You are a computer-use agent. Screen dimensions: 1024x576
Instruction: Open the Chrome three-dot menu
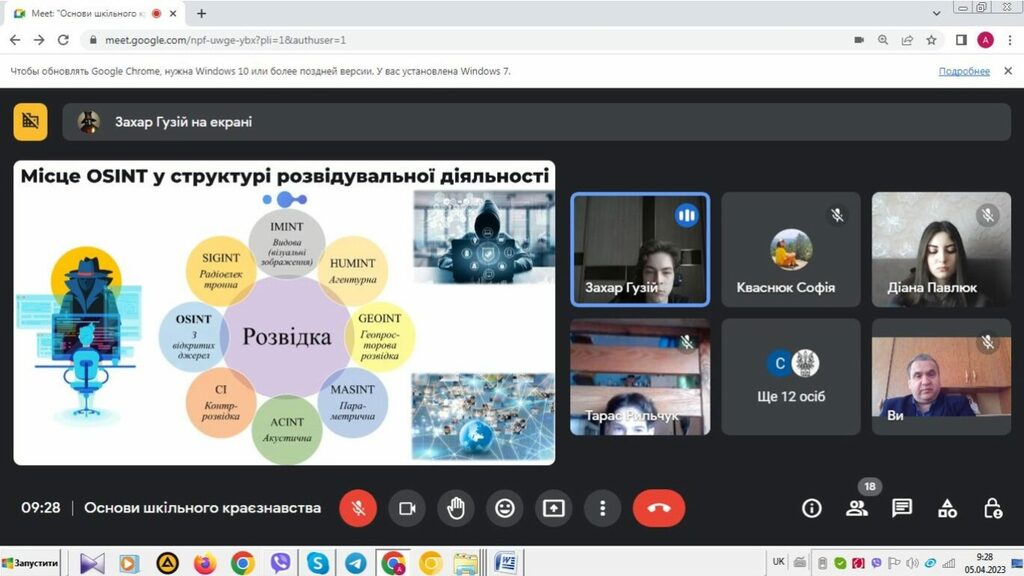[1009, 40]
